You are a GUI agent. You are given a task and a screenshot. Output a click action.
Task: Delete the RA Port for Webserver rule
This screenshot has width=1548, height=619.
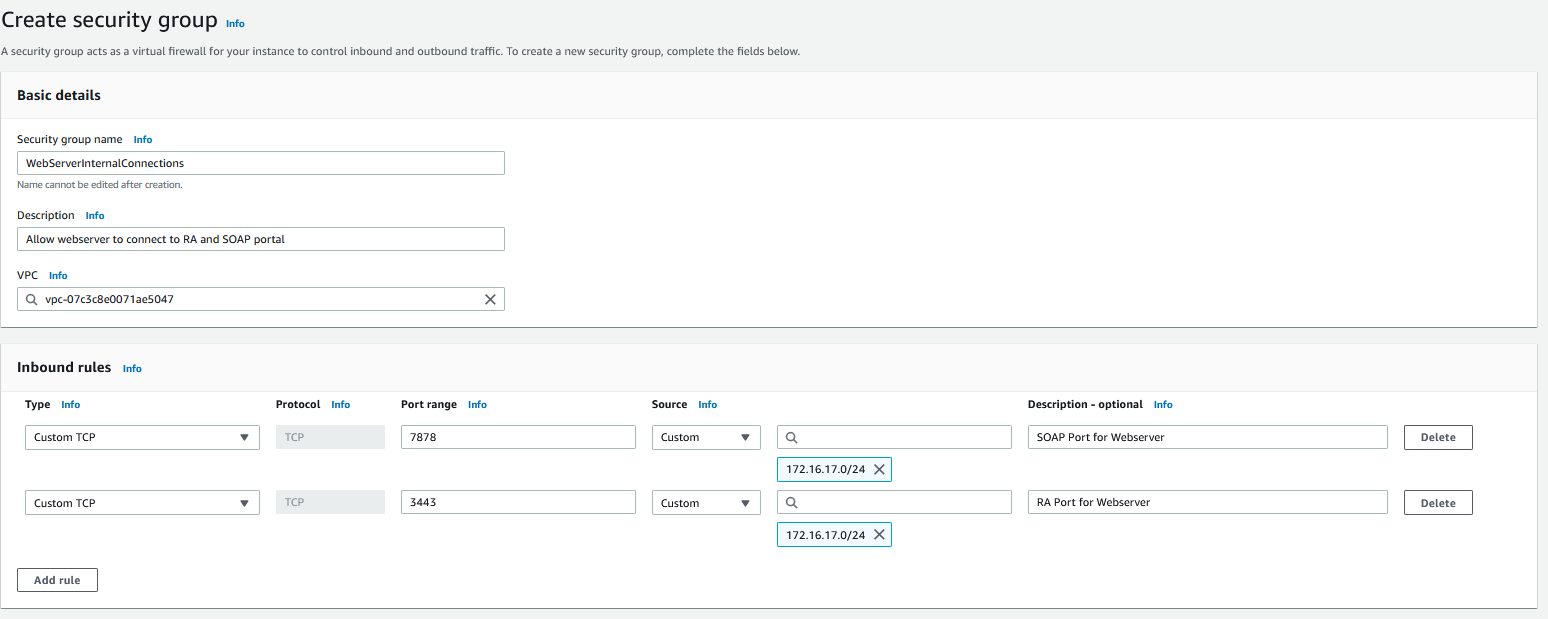coord(1437,503)
